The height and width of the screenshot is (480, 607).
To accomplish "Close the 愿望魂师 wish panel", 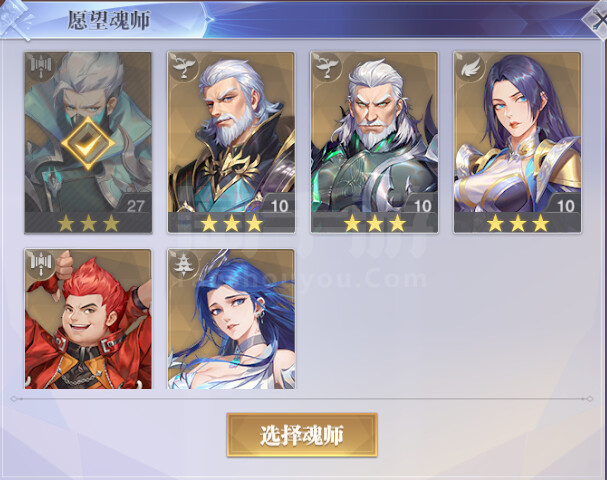I will 596,19.
